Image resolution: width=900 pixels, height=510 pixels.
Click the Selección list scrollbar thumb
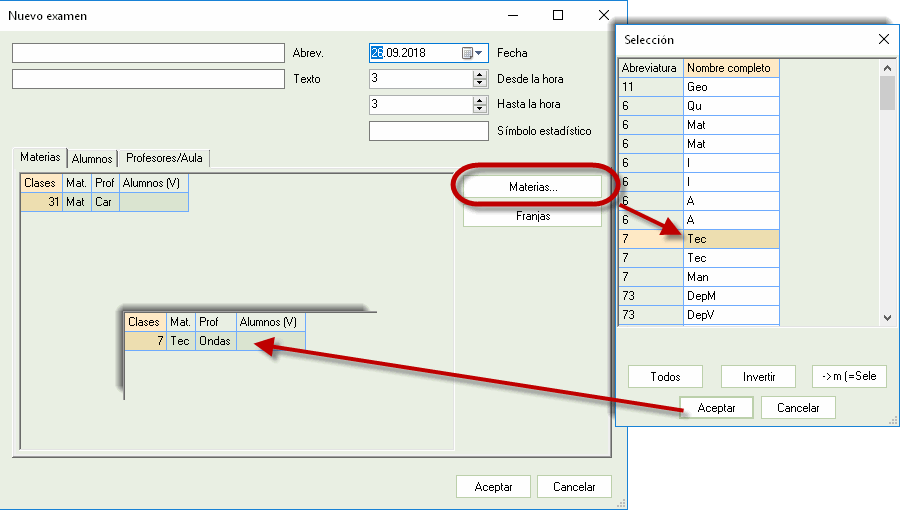click(887, 93)
